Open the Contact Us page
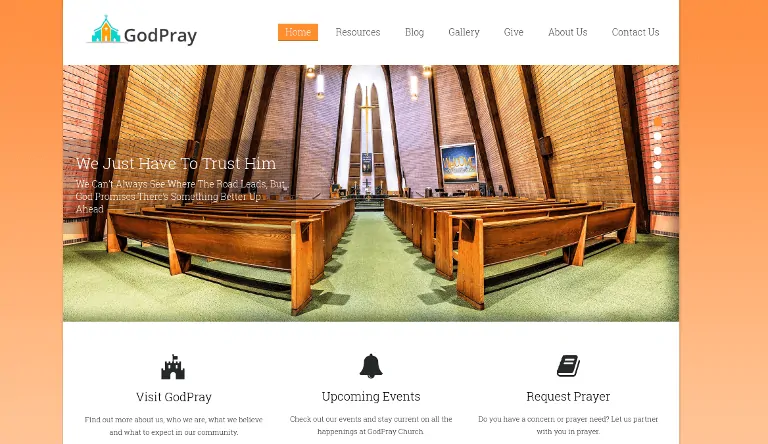 [x=635, y=32]
